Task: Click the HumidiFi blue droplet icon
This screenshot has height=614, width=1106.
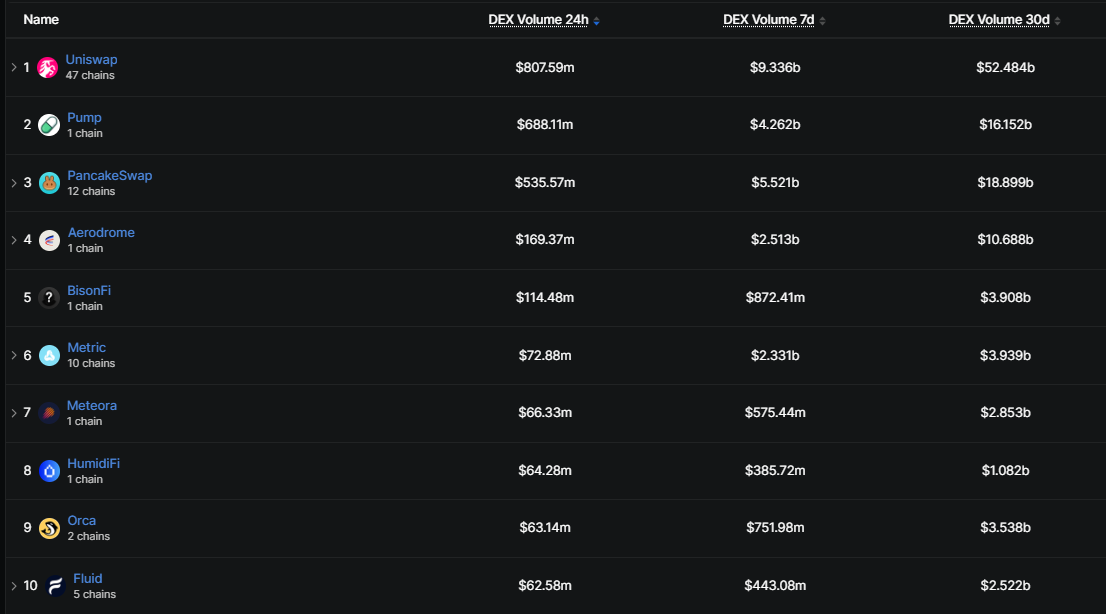Action: pos(49,471)
